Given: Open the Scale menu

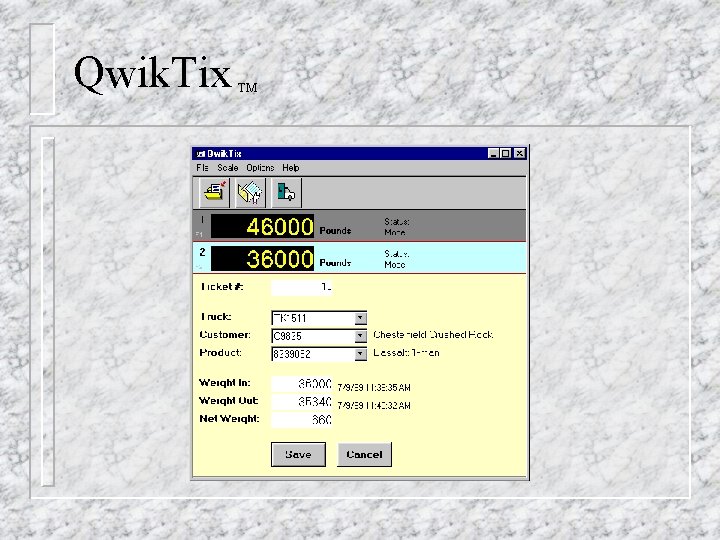Looking at the screenshot, I should coord(228,168).
